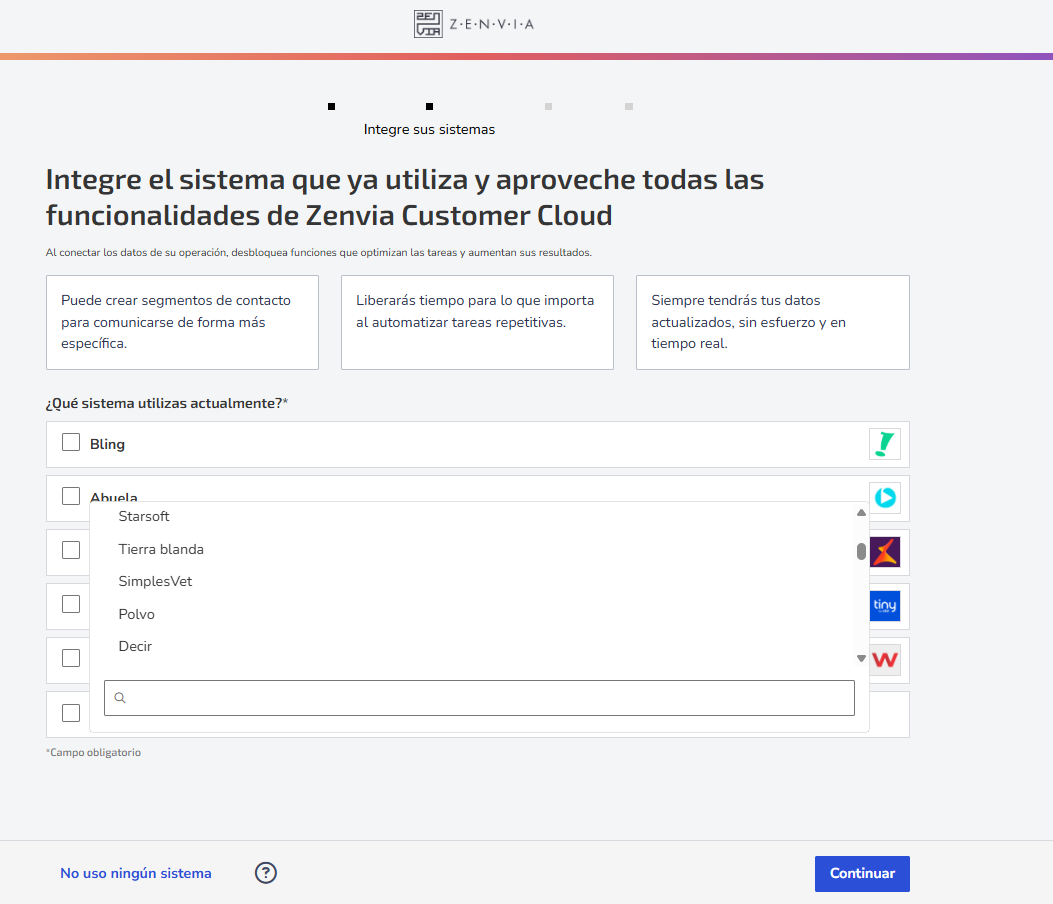Click the dropdown list scroll down arrow
The width and height of the screenshot is (1053, 904).
pyautogui.click(x=861, y=658)
